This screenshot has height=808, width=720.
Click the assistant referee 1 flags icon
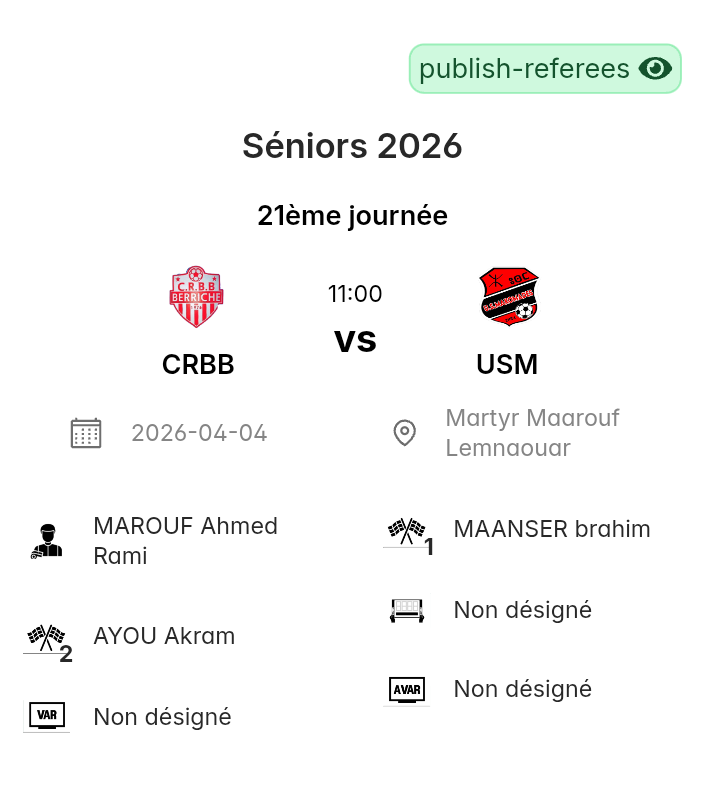point(406,531)
